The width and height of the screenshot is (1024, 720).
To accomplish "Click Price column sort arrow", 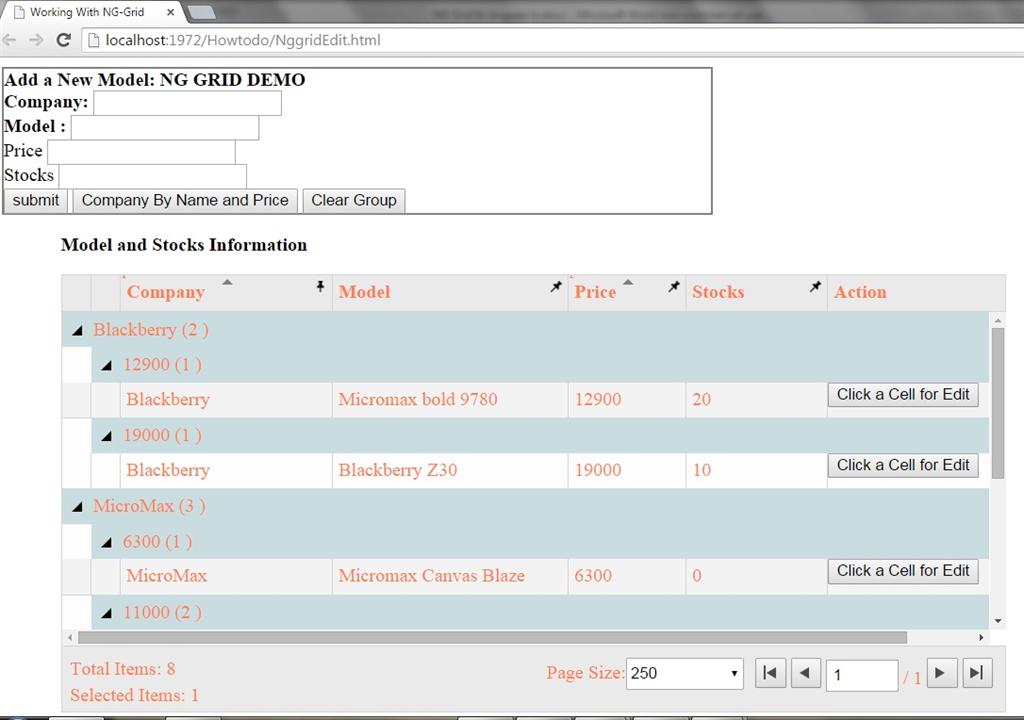I will point(628,282).
